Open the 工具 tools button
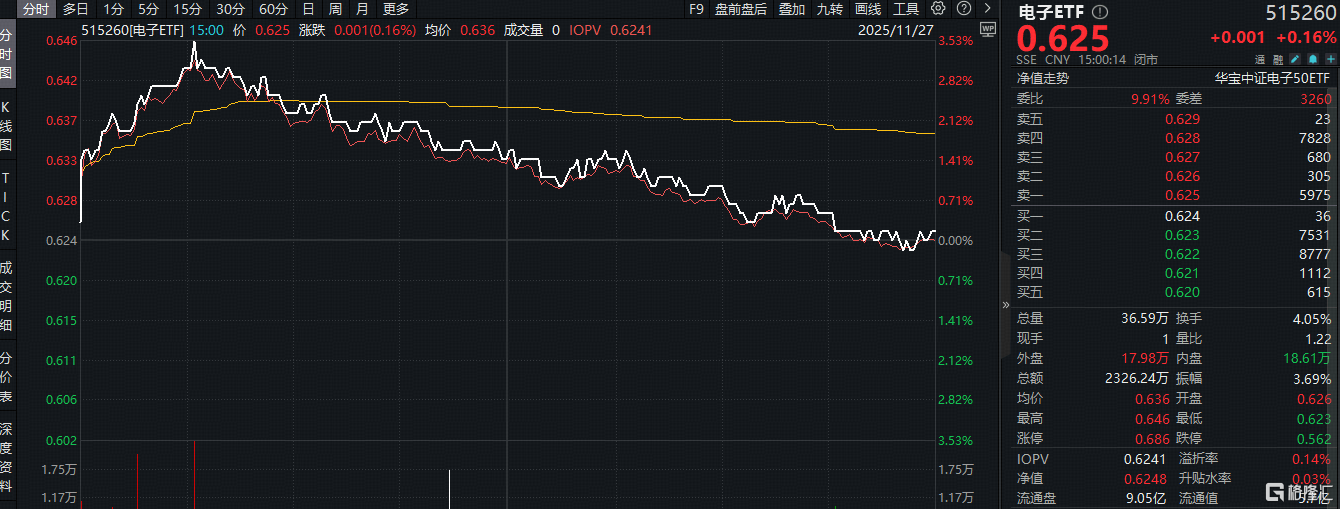The image size is (1340, 509). (x=906, y=9)
